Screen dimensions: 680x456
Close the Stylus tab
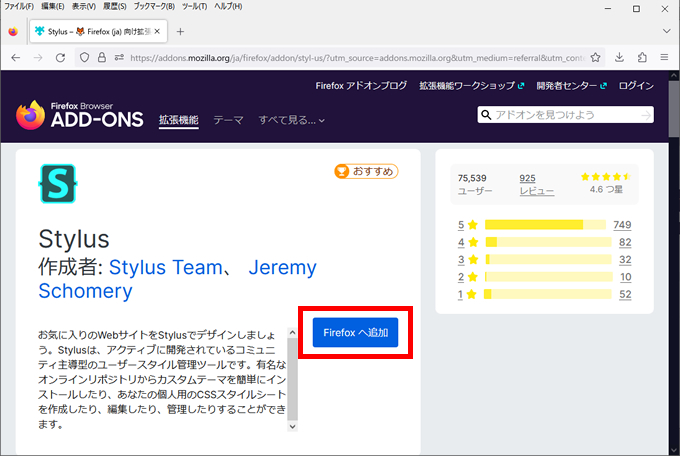[157, 31]
